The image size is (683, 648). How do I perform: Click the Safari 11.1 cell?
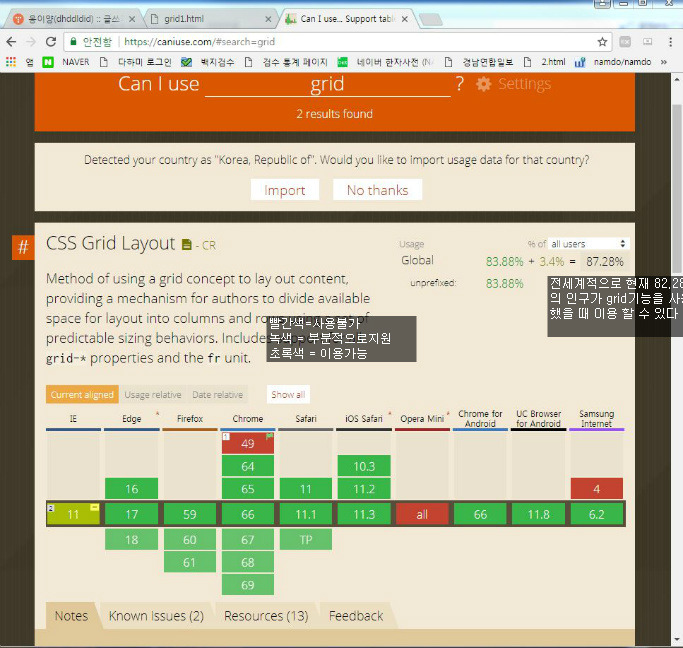[306, 514]
